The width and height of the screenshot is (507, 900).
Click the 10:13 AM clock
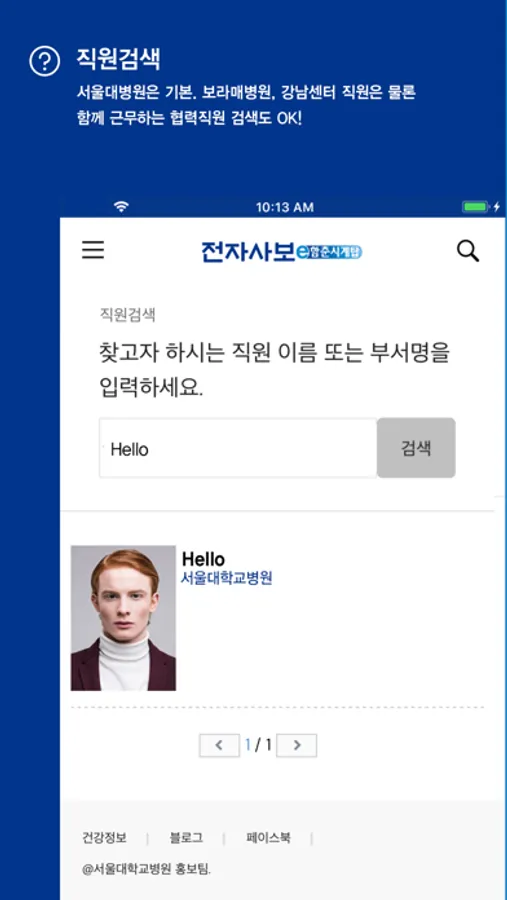pos(285,207)
